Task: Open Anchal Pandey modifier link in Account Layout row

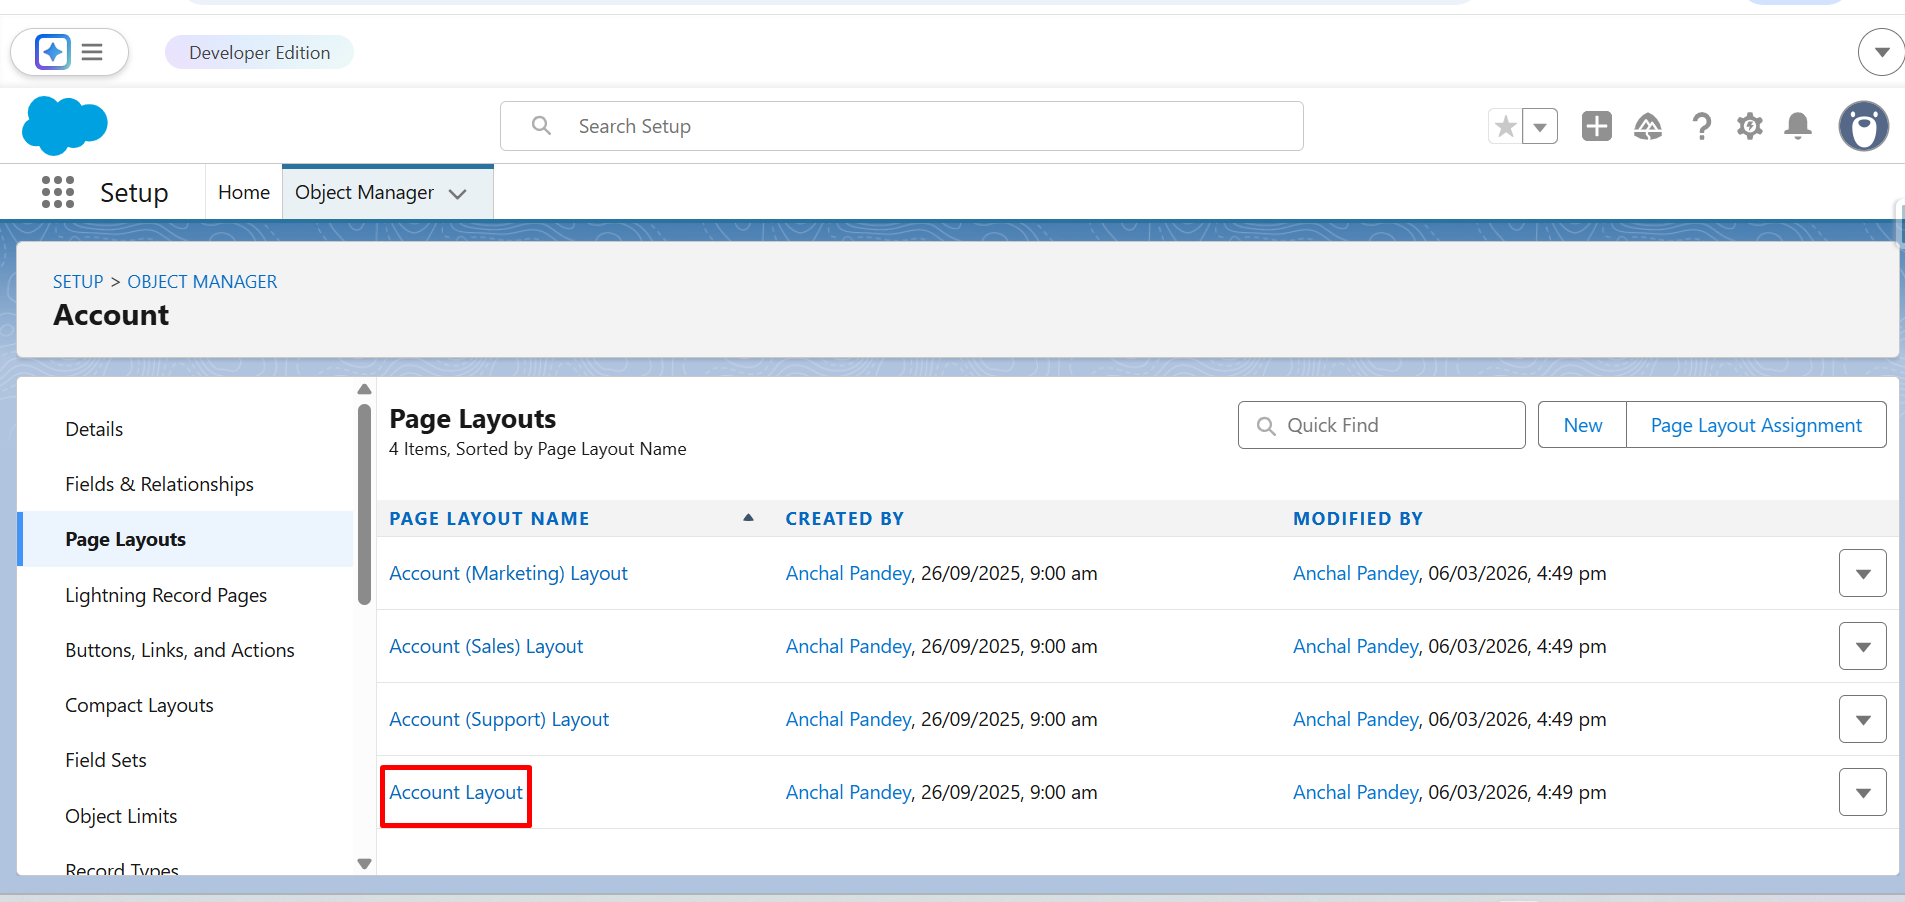Action: tap(1355, 792)
